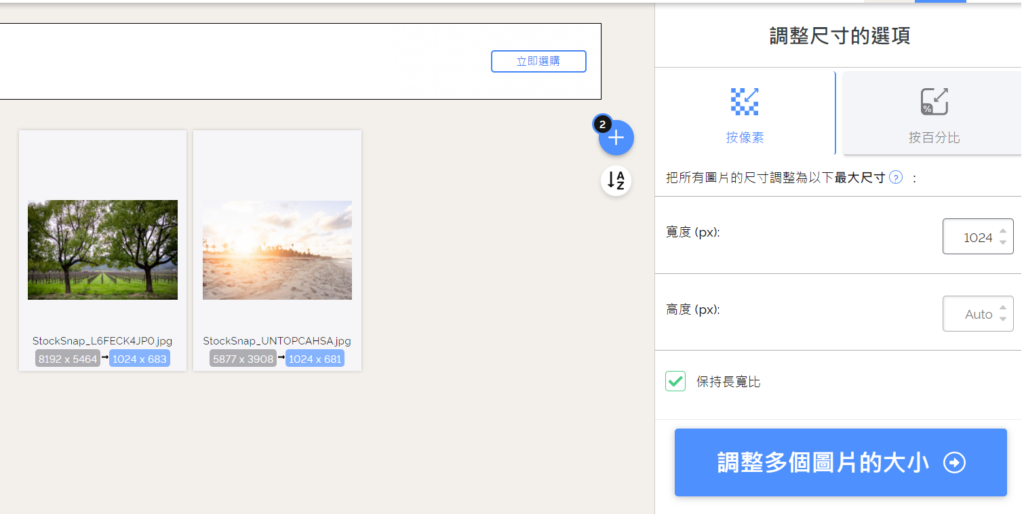Click the 保持長寬比 label text
The width and height of the screenshot is (1024, 514).
coord(728,382)
